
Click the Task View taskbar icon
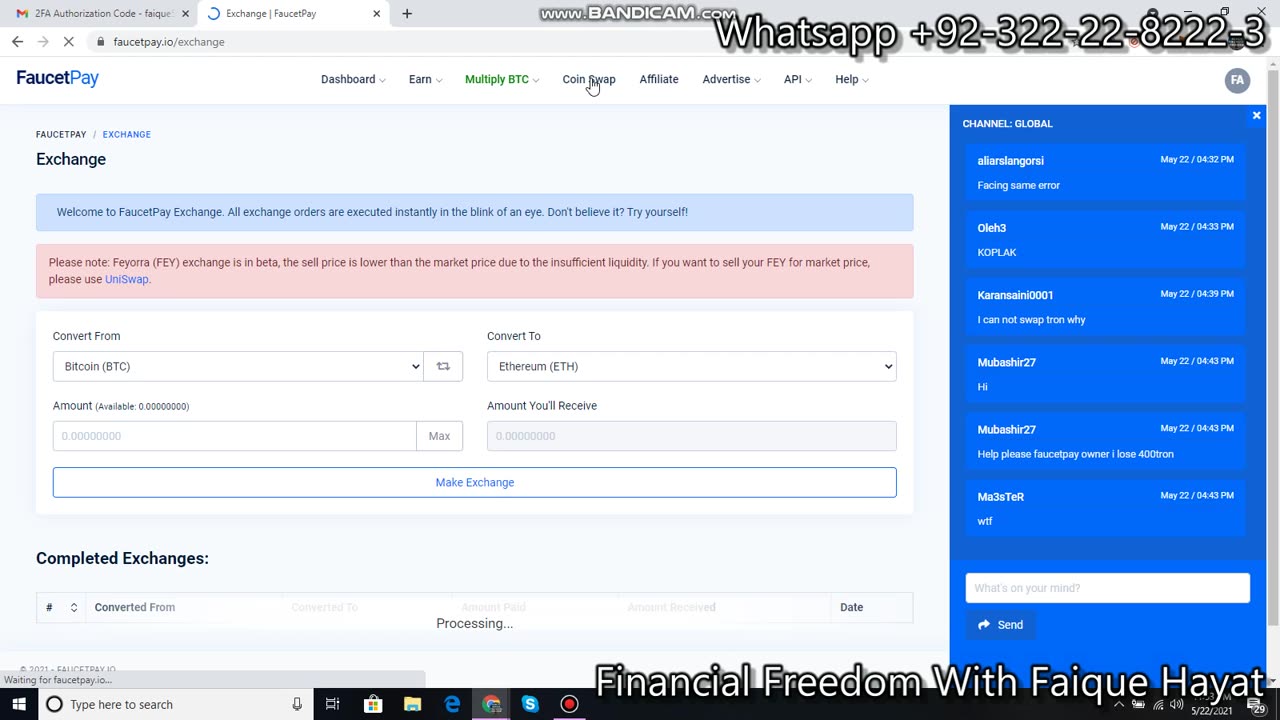coord(333,704)
